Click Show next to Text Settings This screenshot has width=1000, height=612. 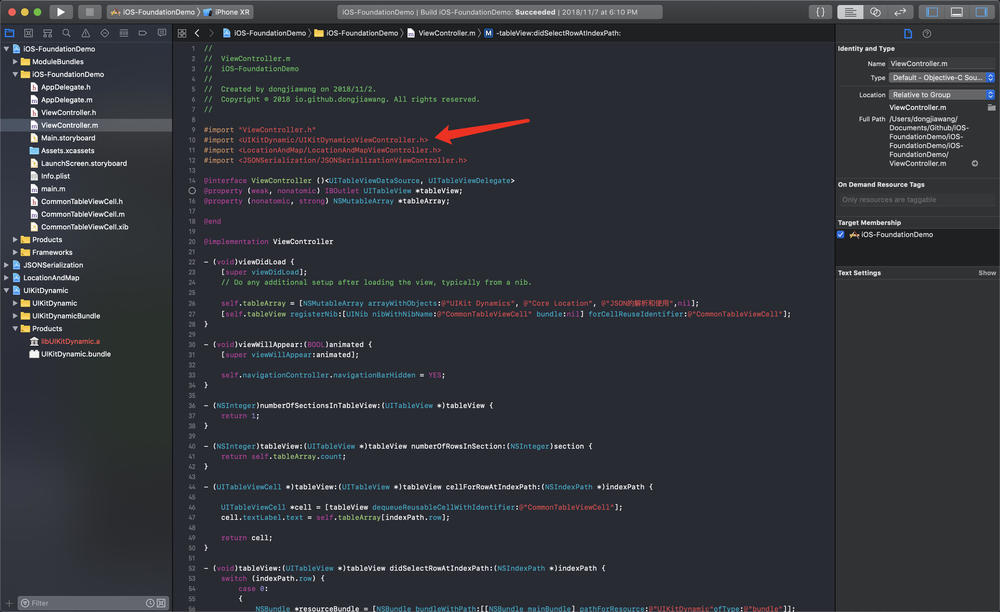(x=987, y=272)
